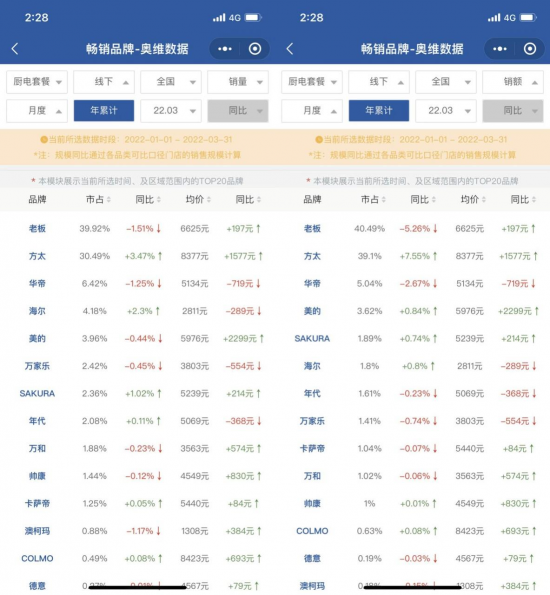
Task: Switch to 月度 in left screen
Action: pyautogui.click(x=37, y=111)
